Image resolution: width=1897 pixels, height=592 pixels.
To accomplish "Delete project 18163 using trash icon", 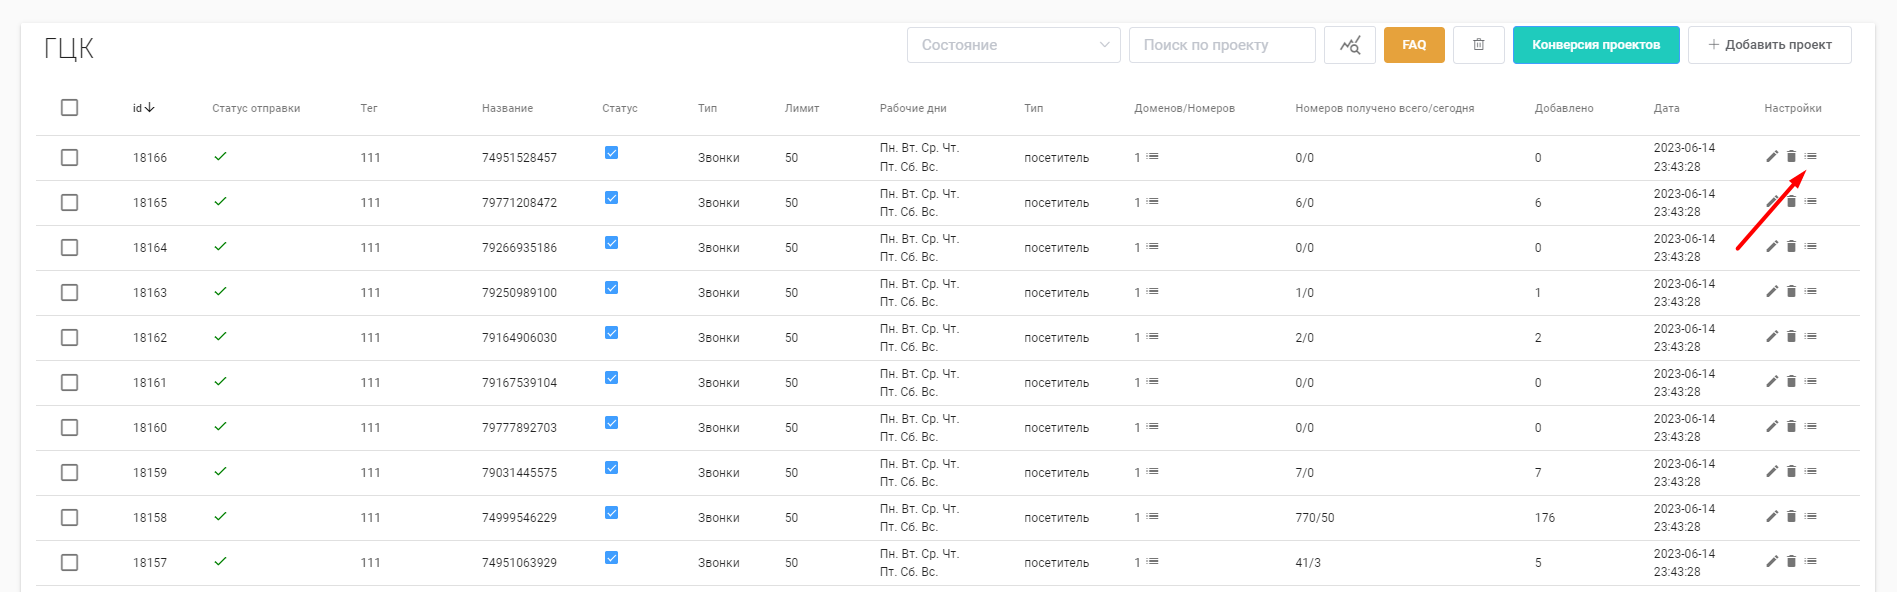I will point(1791,291).
